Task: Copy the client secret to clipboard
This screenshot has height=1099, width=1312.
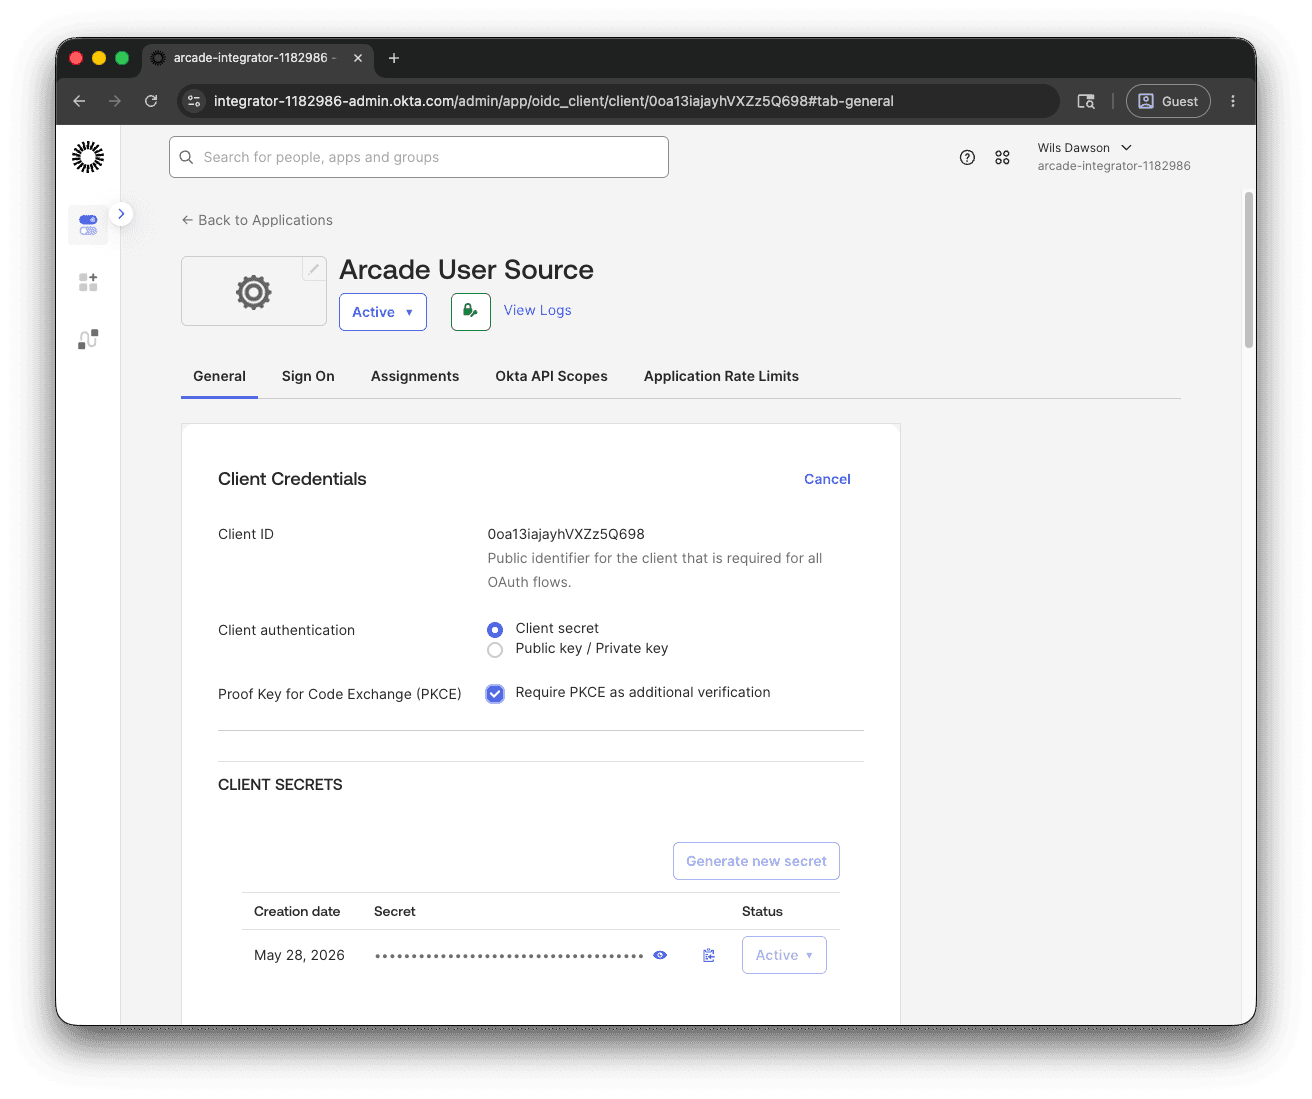Action: pos(709,956)
